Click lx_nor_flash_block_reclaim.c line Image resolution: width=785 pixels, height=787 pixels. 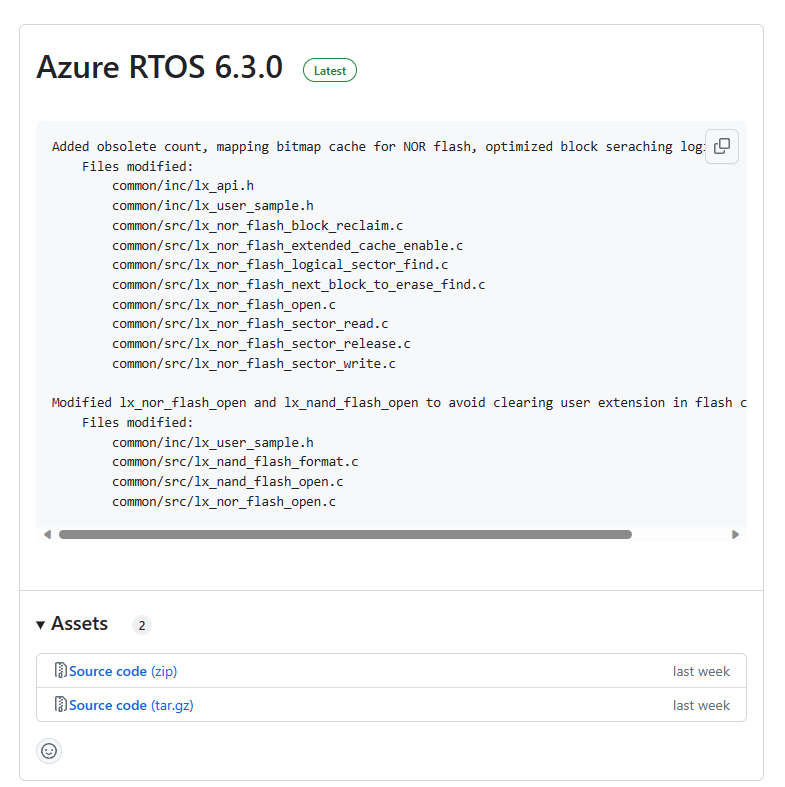tap(257, 226)
